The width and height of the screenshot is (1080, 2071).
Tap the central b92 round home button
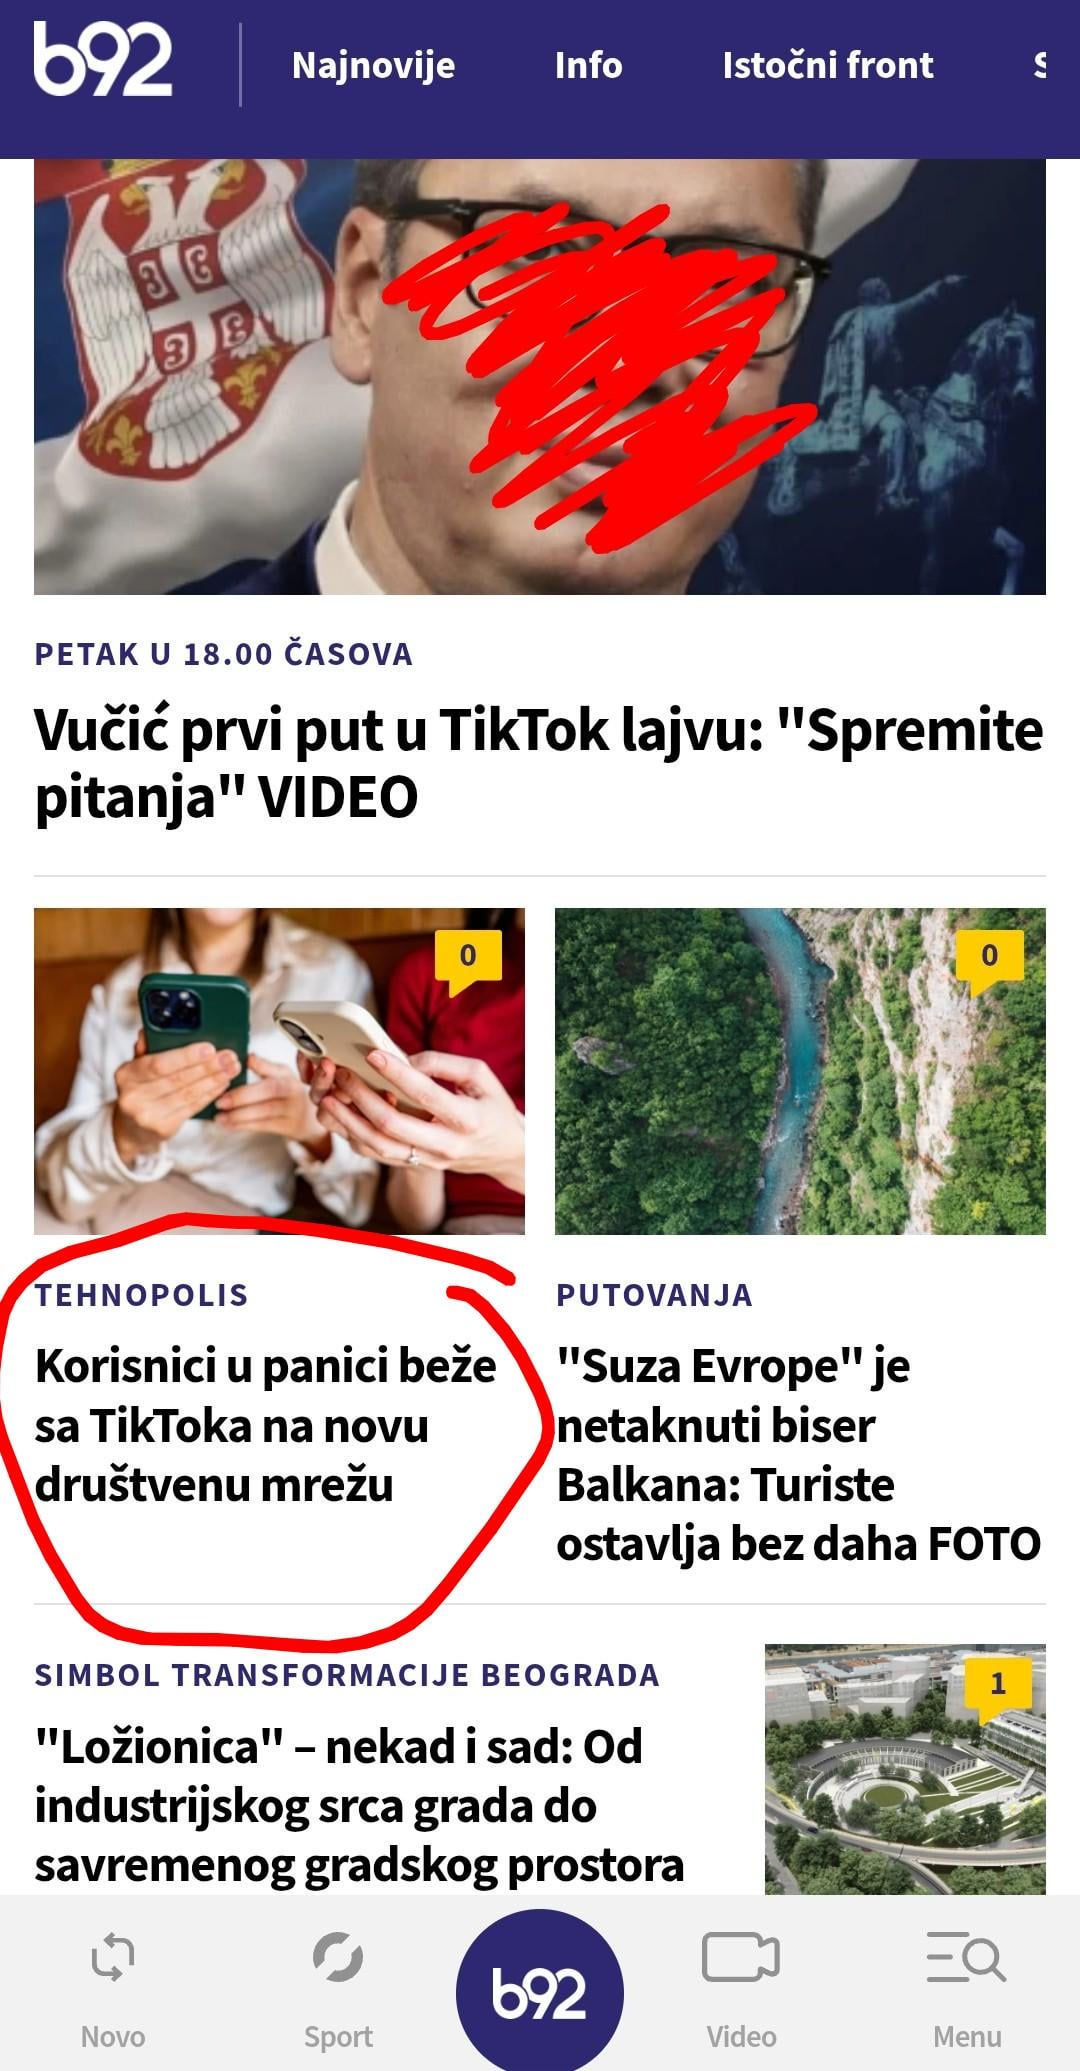540,1991
